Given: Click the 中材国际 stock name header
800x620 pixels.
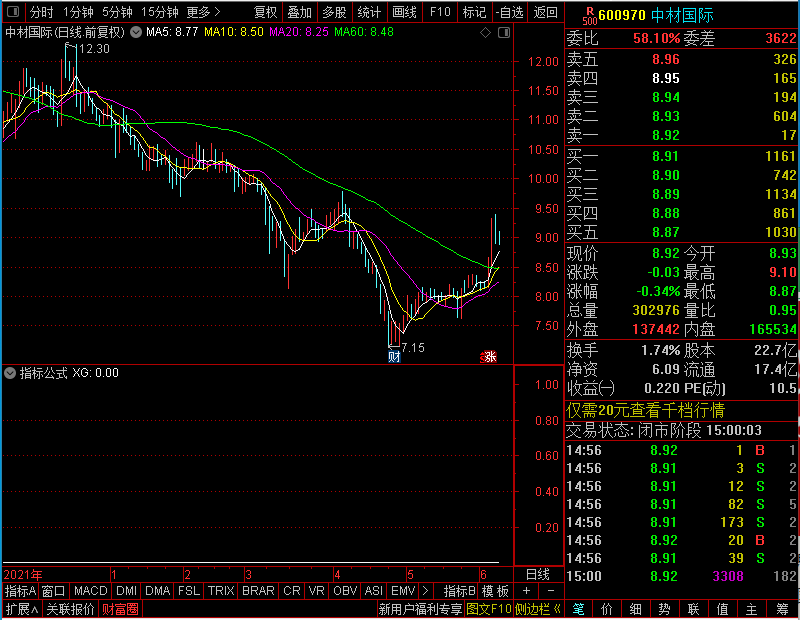Looking at the screenshot, I should tap(682, 15).
